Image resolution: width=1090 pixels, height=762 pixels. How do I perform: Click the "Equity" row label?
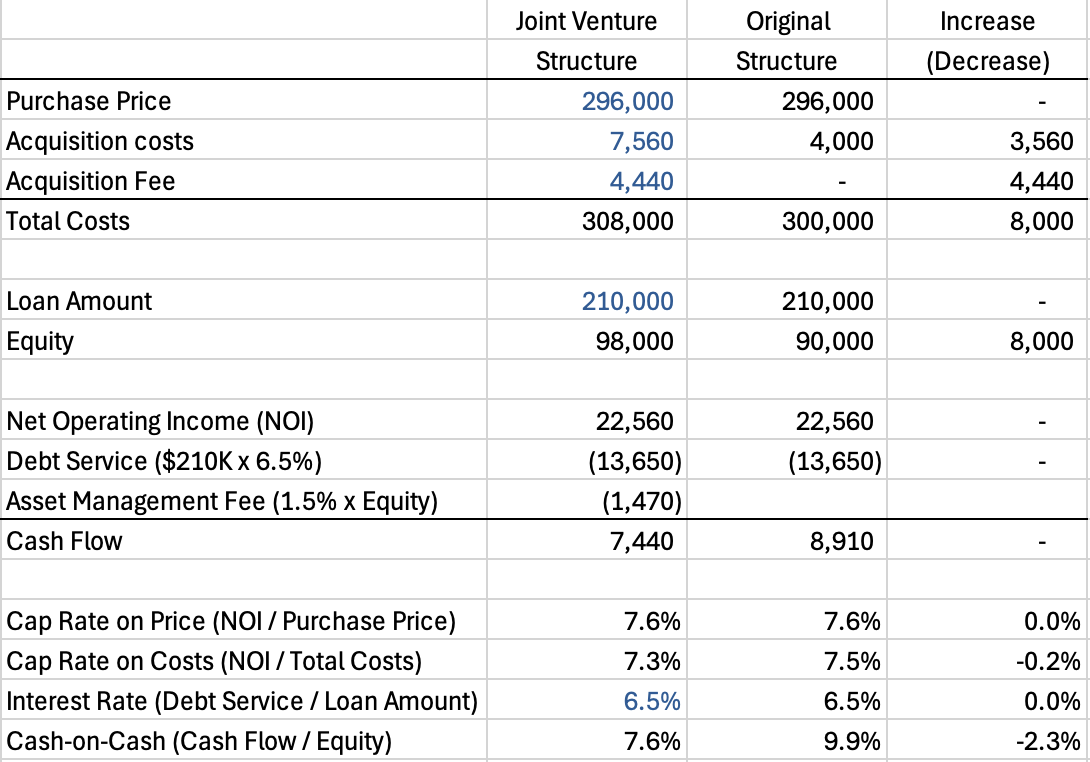pyautogui.click(x=40, y=341)
